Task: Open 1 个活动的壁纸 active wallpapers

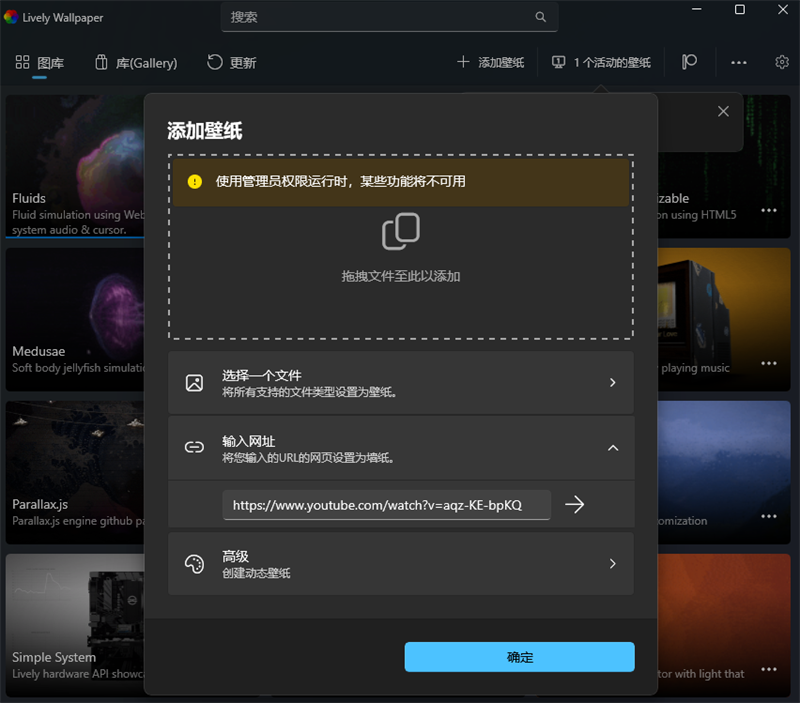Action: pyautogui.click(x=601, y=62)
